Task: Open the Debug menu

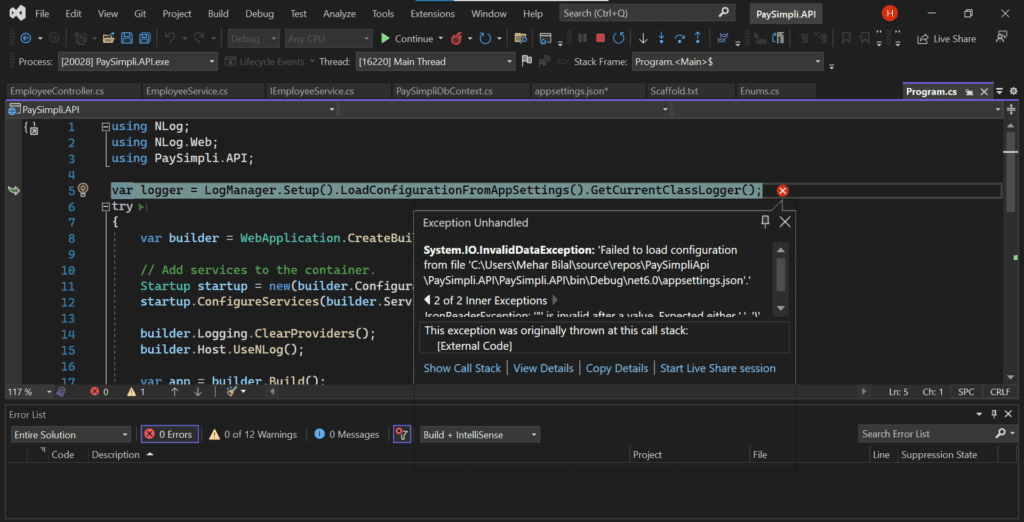Action: pyautogui.click(x=259, y=14)
